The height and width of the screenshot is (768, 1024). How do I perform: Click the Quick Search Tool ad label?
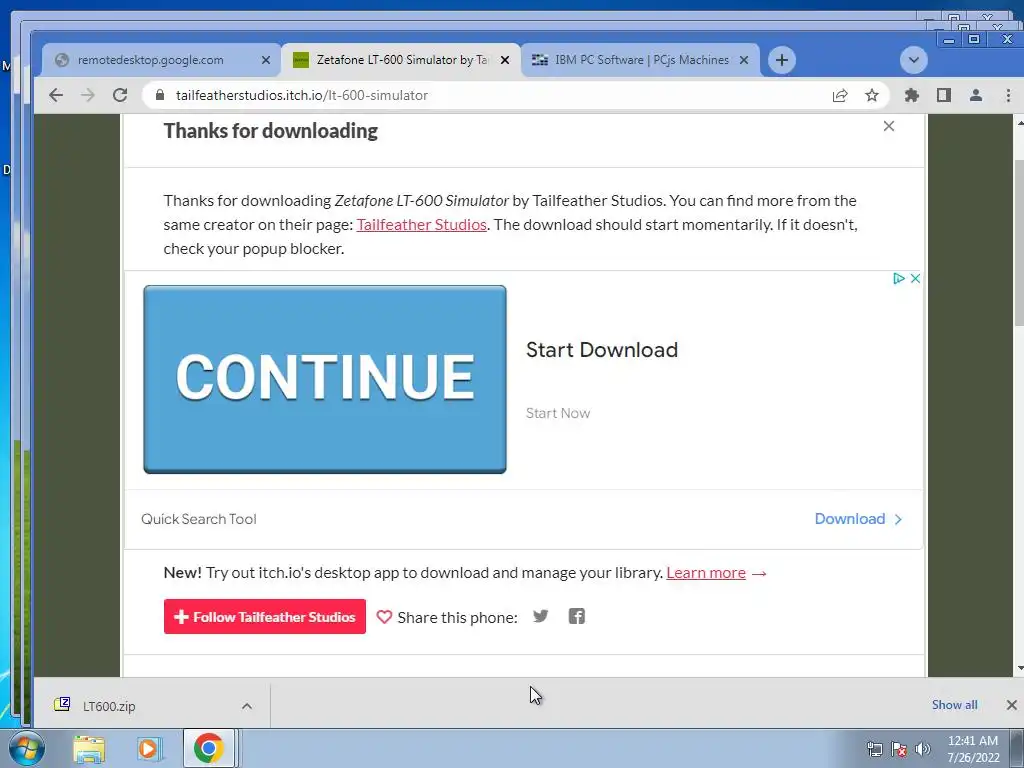(199, 519)
